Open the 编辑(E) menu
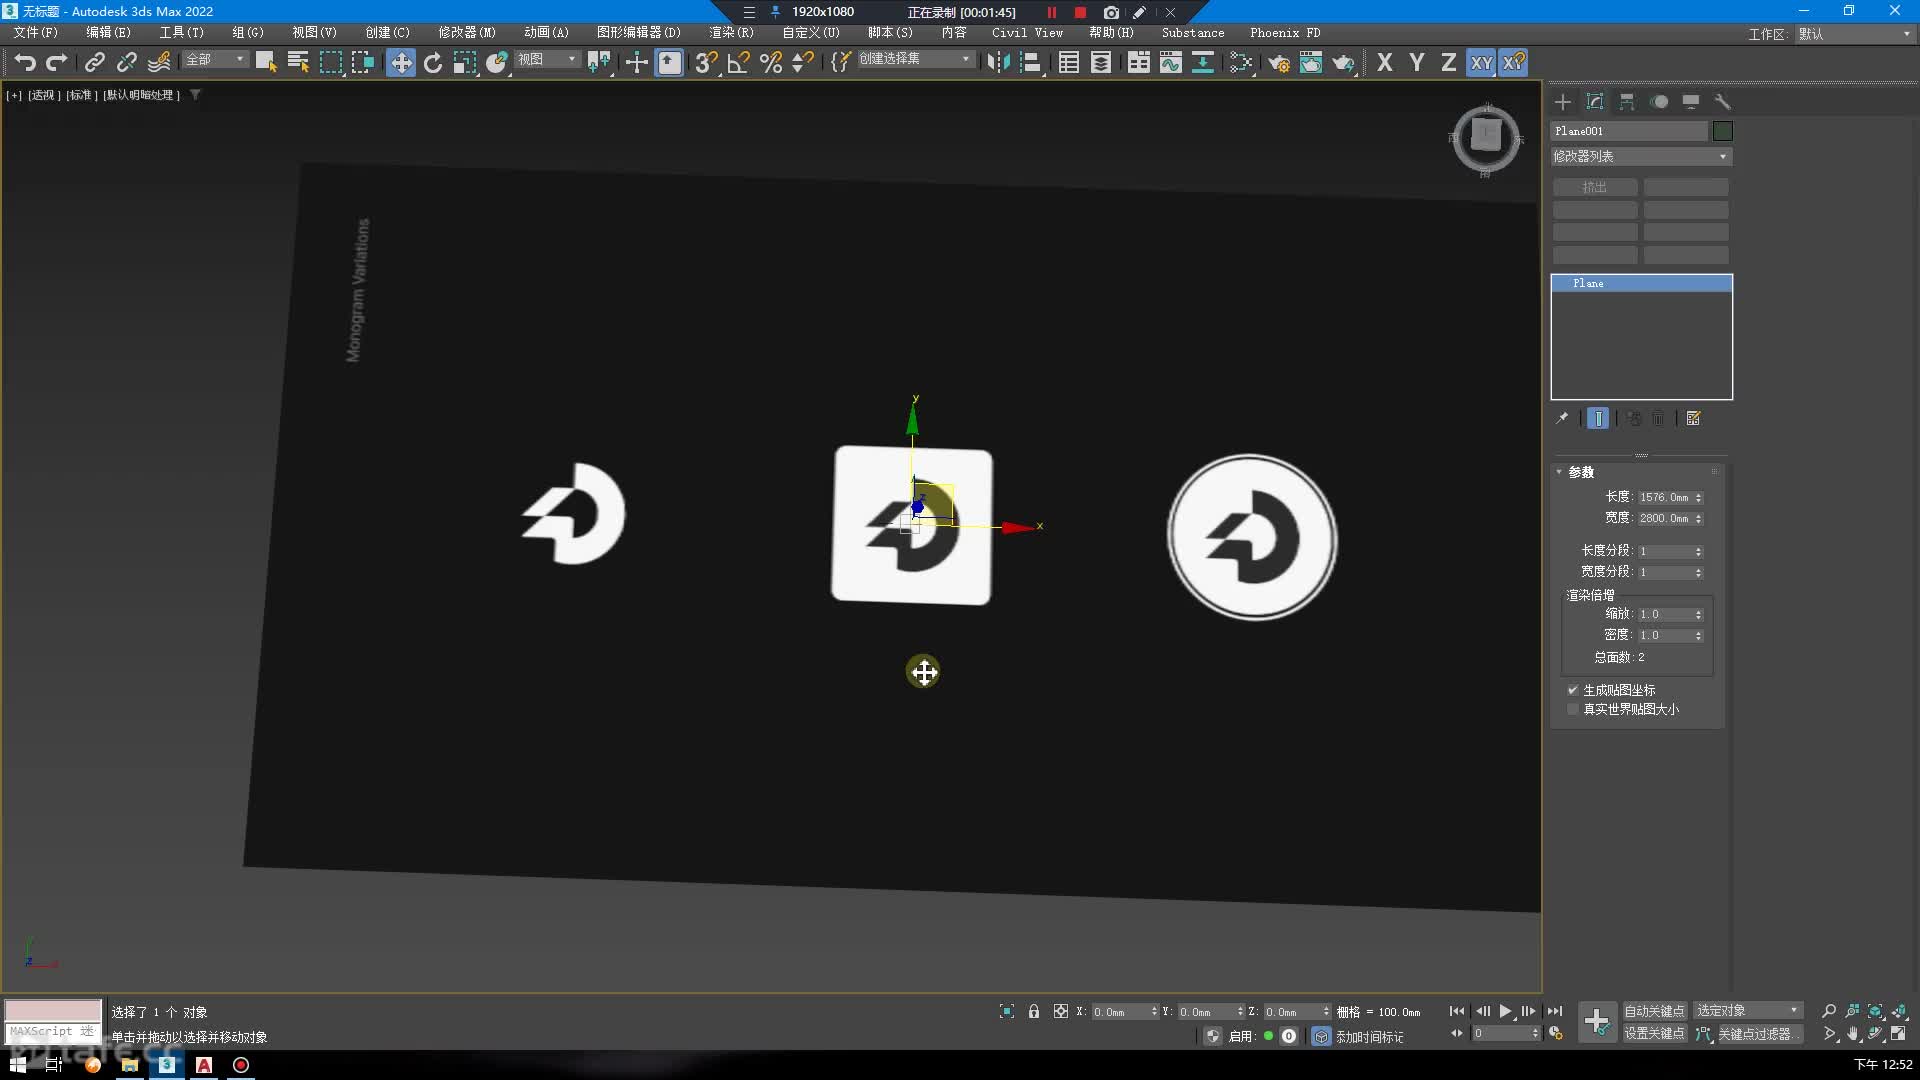 (x=108, y=33)
